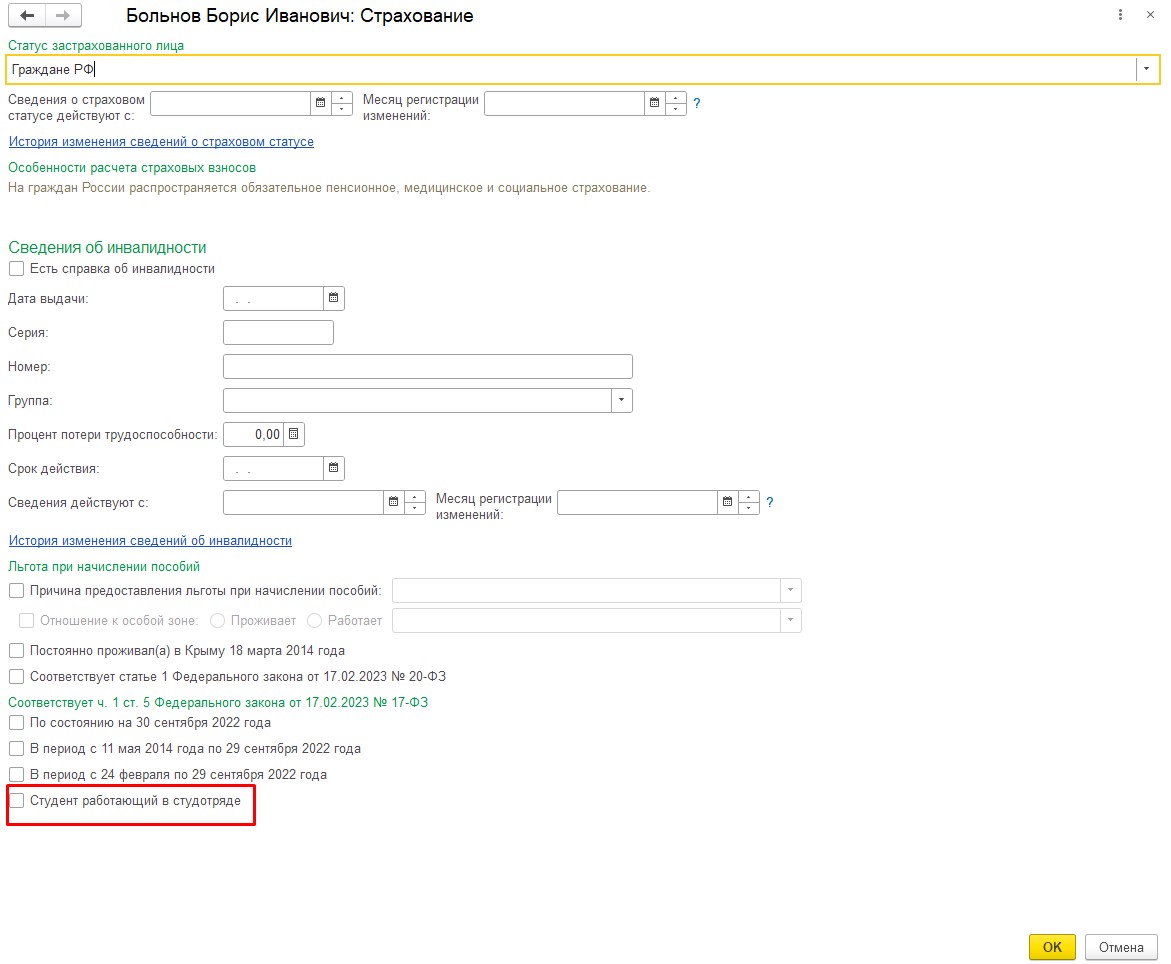This screenshot has width=1171, height=964.
Task: Click the back navigation arrow
Action: pos(27,16)
